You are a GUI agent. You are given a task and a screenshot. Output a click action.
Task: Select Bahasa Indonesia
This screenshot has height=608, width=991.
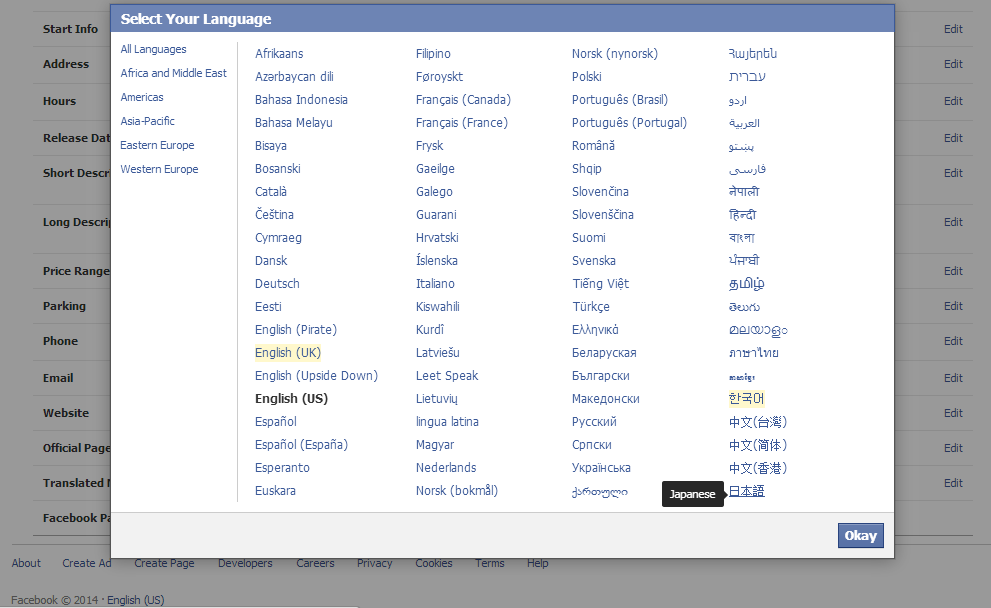point(301,100)
